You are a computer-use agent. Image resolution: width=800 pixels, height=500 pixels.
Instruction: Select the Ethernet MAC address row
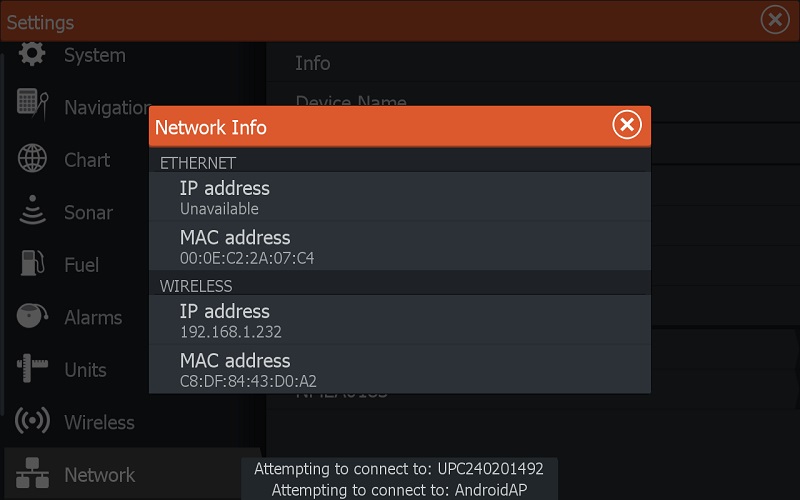pos(400,246)
